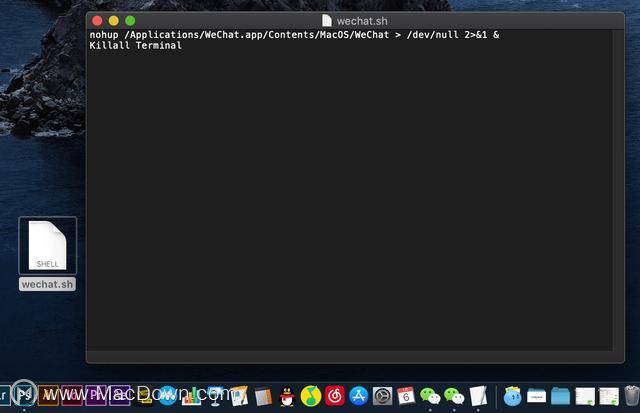Click the wechat.sh window title text
640x413 pixels.
click(362, 21)
